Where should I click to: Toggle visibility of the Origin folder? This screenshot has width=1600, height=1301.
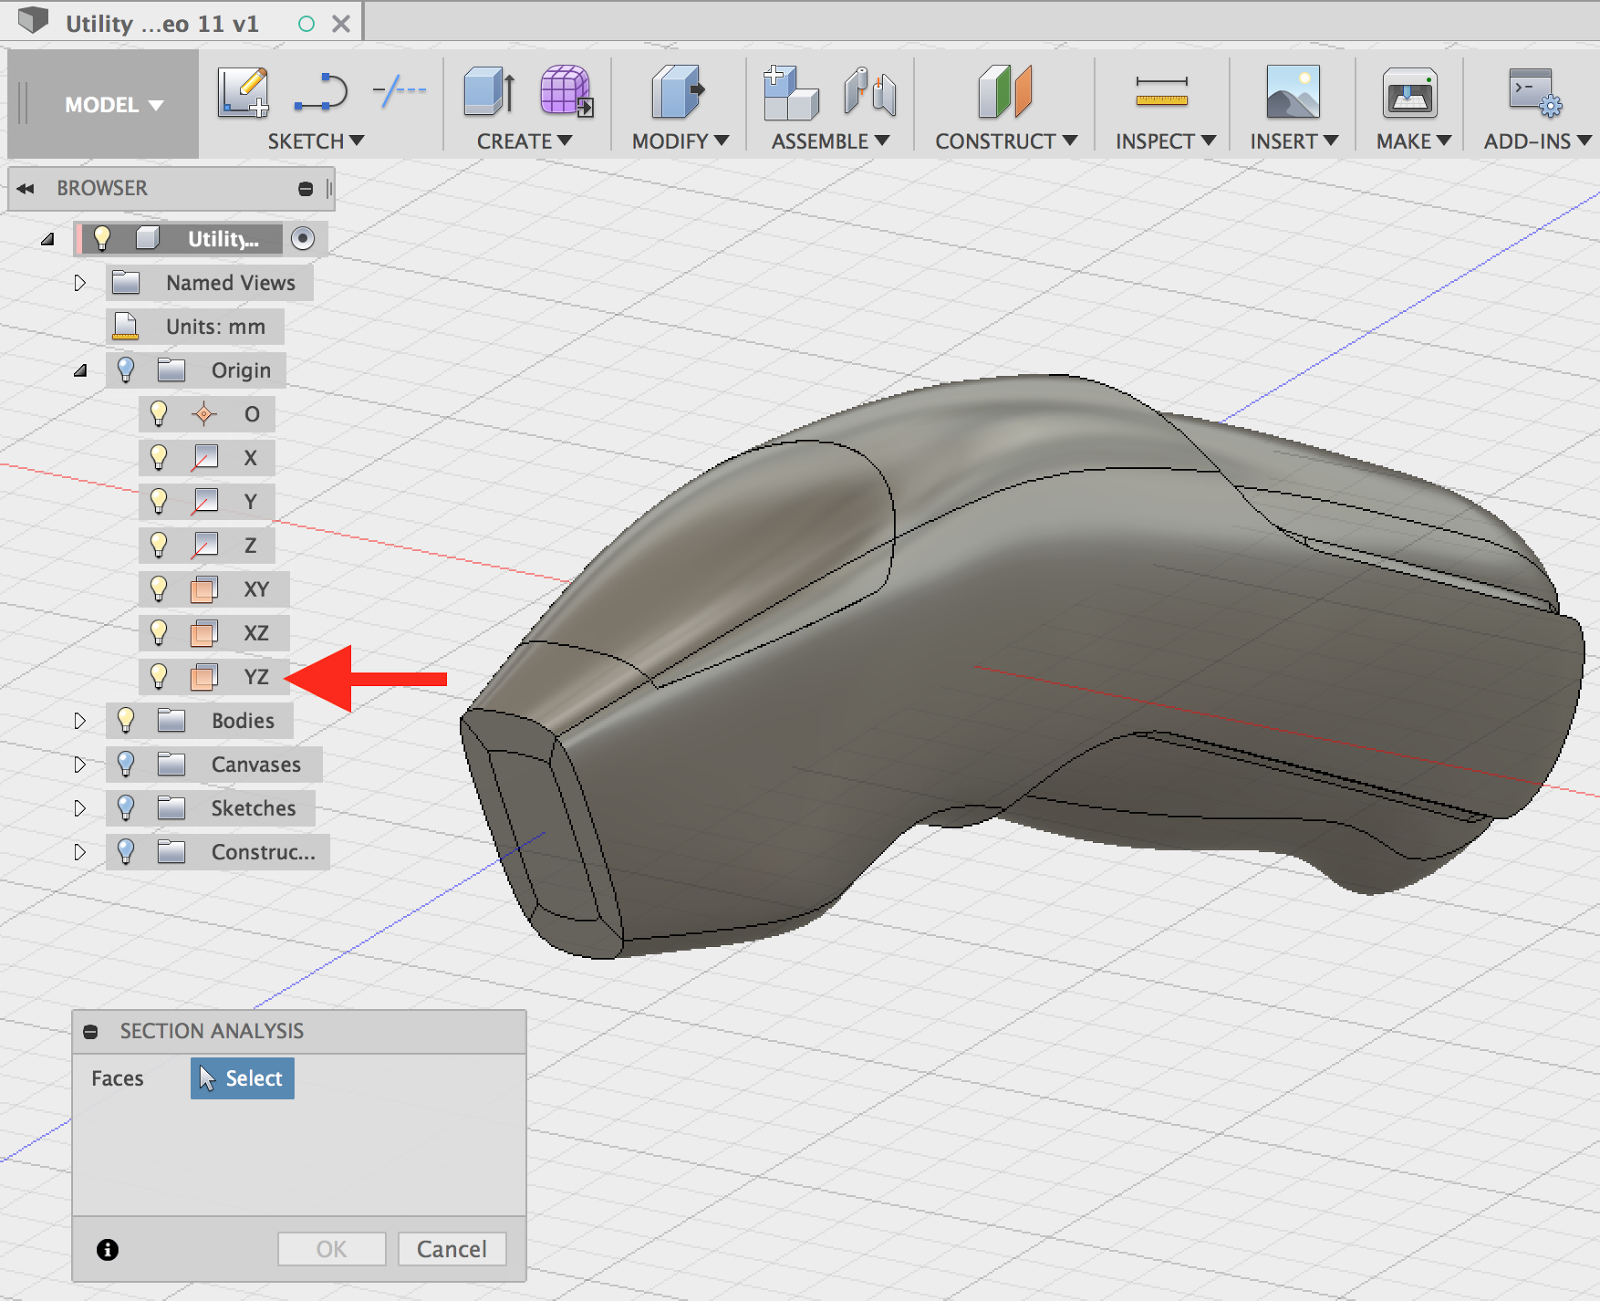[x=125, y=370]
